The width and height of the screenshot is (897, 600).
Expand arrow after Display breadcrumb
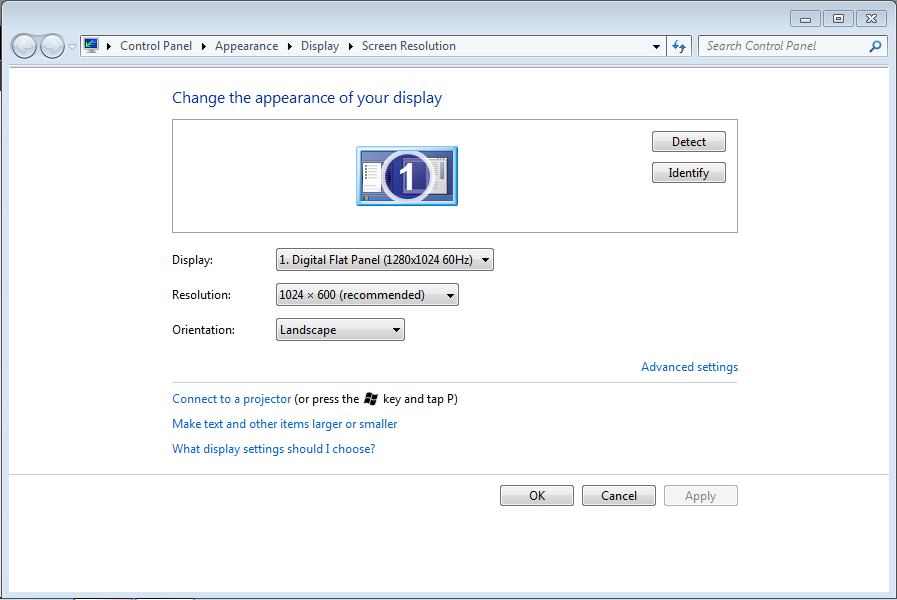(x=351, y=46)
